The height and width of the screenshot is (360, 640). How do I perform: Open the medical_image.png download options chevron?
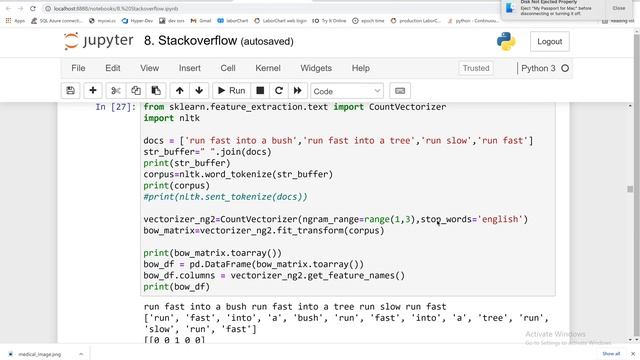point(81,354)
